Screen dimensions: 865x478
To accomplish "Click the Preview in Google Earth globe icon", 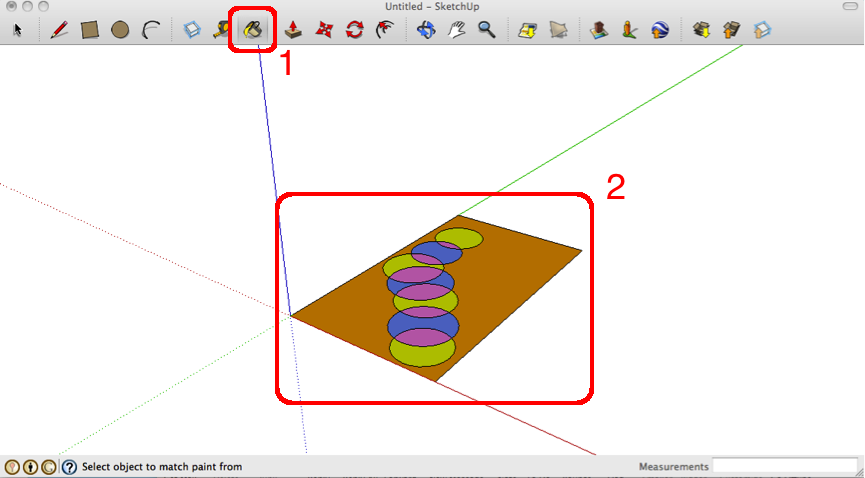I will point(660,30).
